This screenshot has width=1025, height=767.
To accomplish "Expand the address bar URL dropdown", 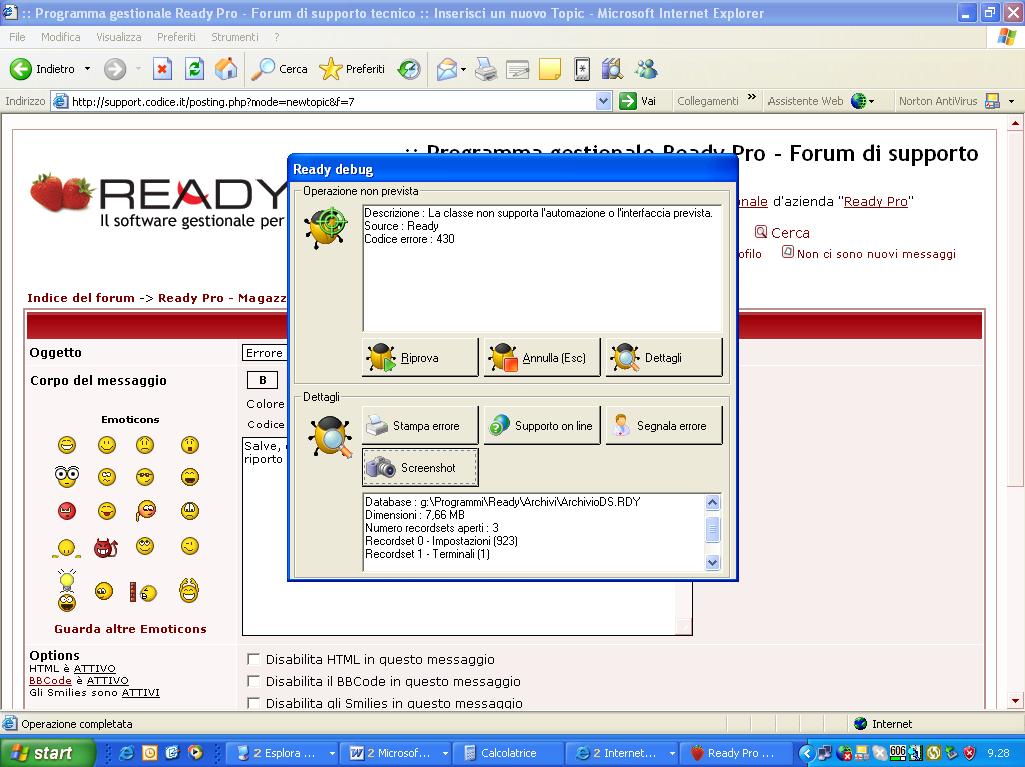I will coord(603,101).
